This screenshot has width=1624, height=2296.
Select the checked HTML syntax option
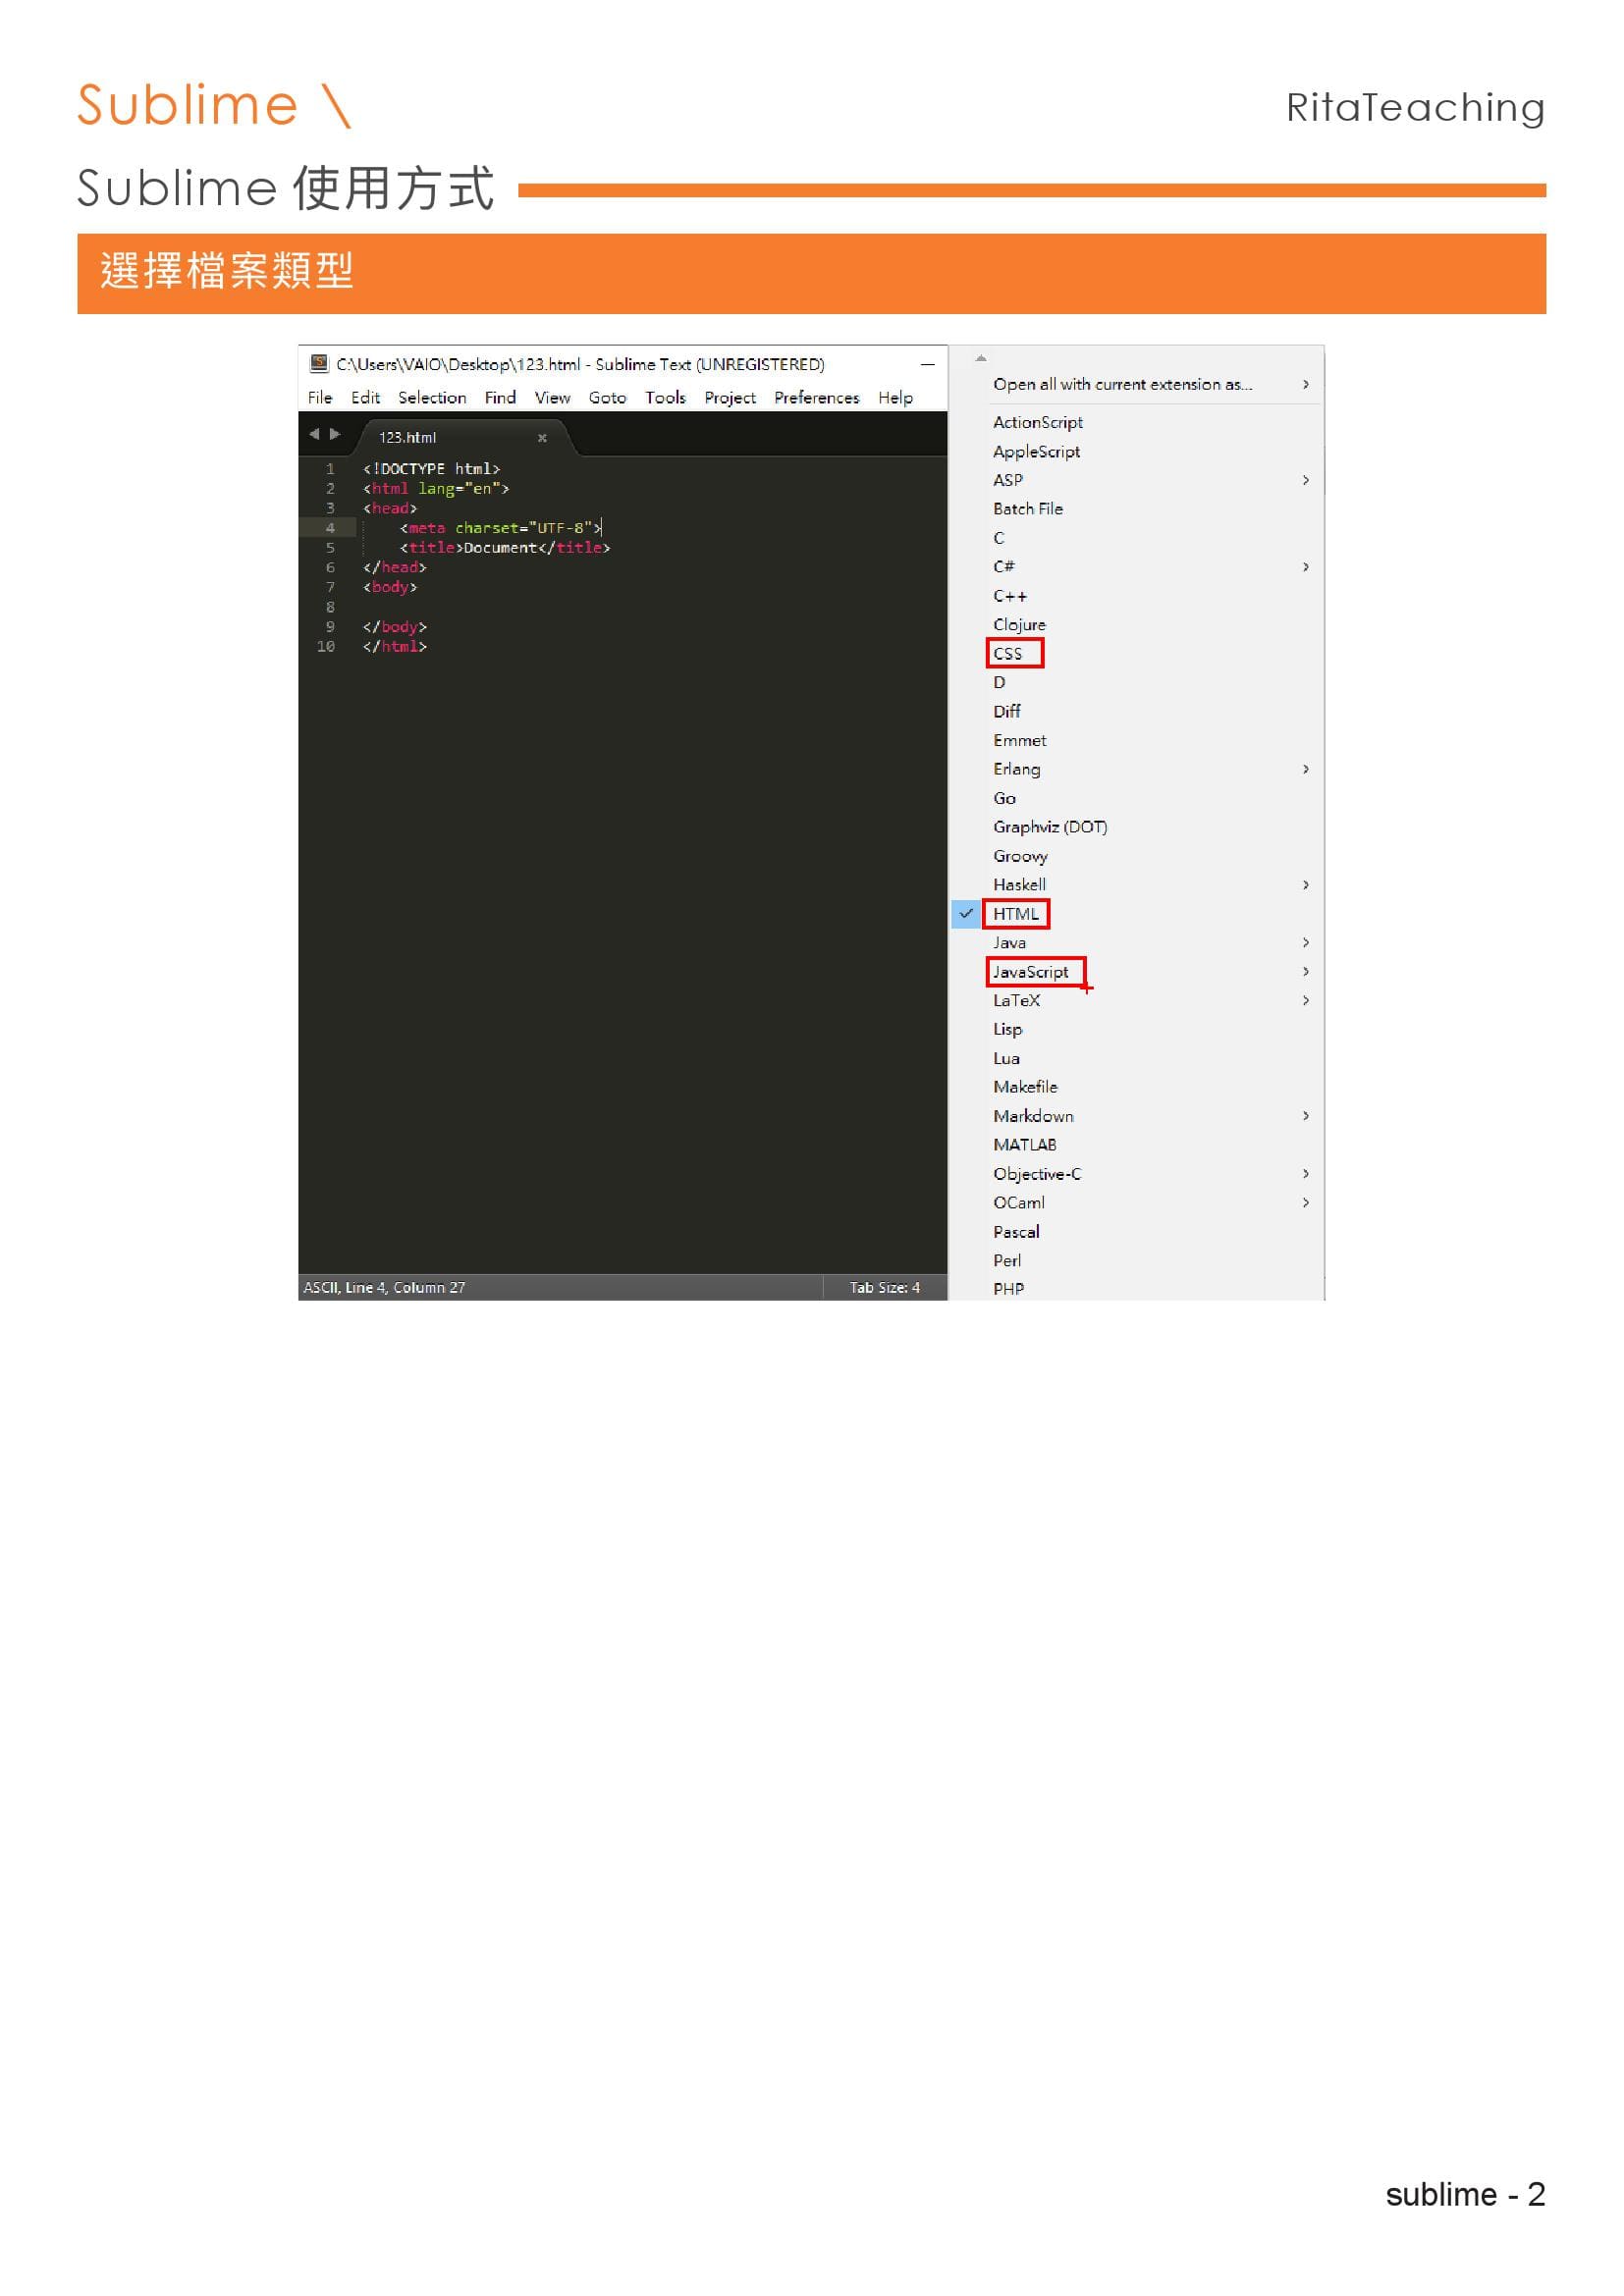pos(1015,914)
